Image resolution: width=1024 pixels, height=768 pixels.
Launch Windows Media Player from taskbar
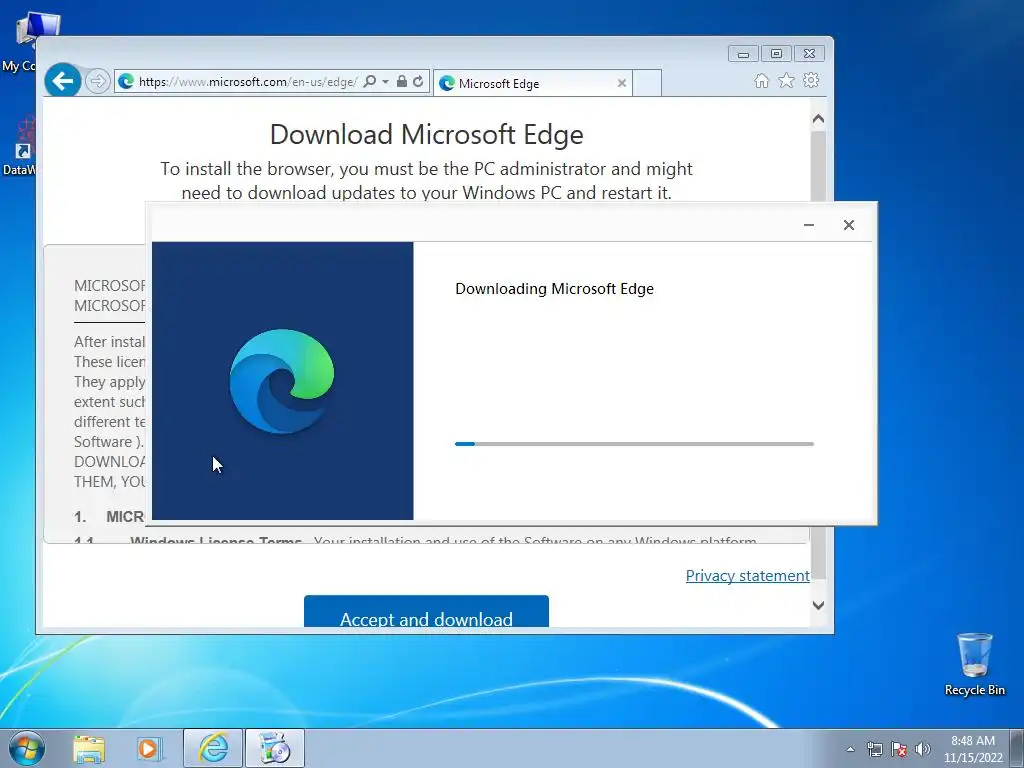pyautogui.click(x=148, y=749)
